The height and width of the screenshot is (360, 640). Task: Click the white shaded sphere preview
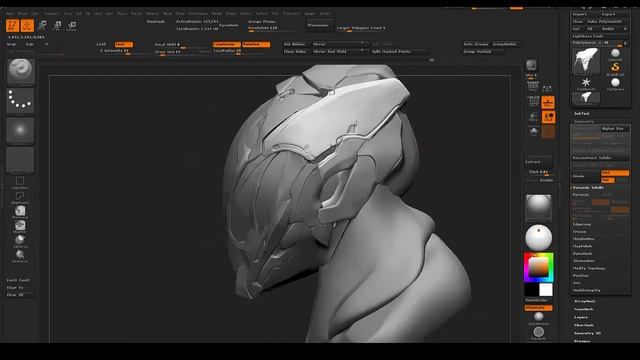click(x=538, y=237)
